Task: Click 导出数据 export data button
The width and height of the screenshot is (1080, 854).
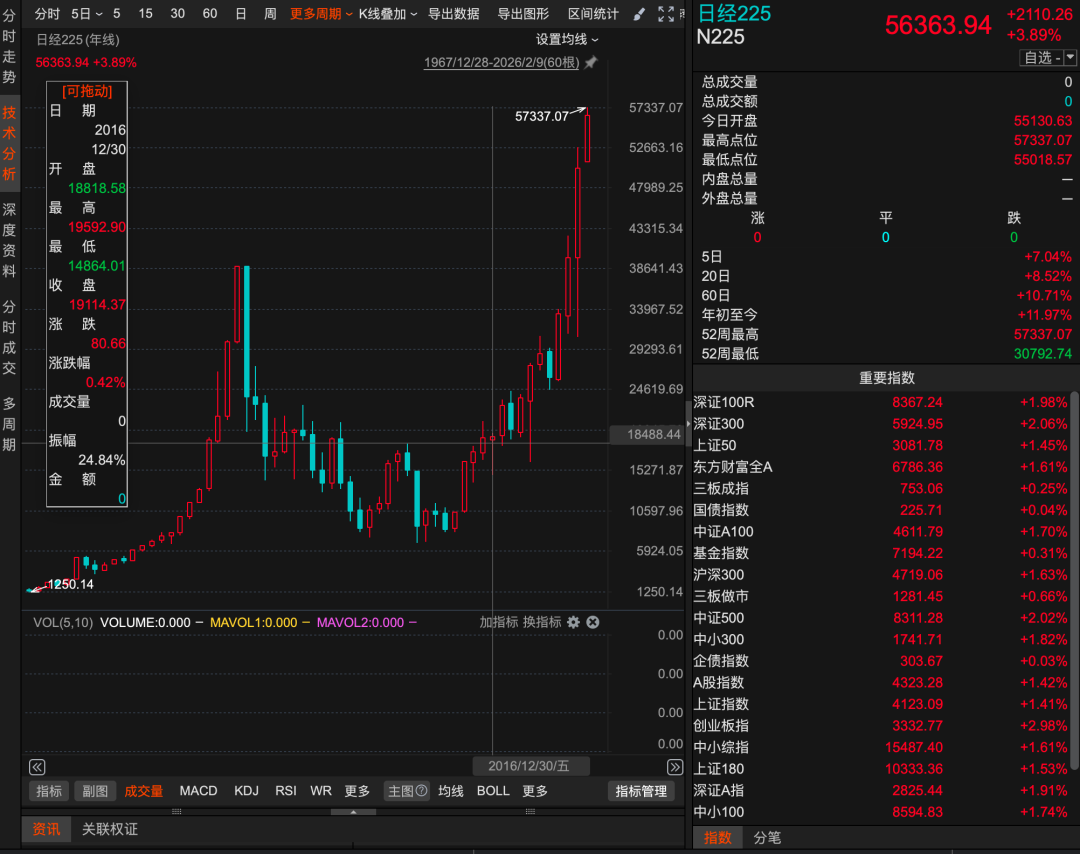Action: pyautogui.click(x=454, y=14)
